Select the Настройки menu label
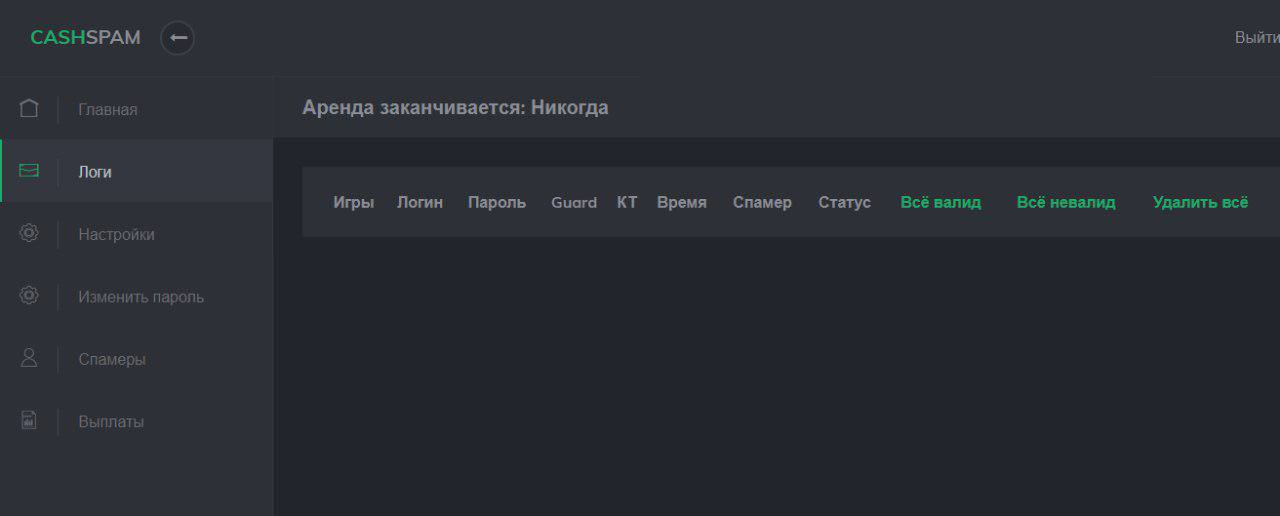This screenshot has width=1280, height=516. (x=116, y=234)
